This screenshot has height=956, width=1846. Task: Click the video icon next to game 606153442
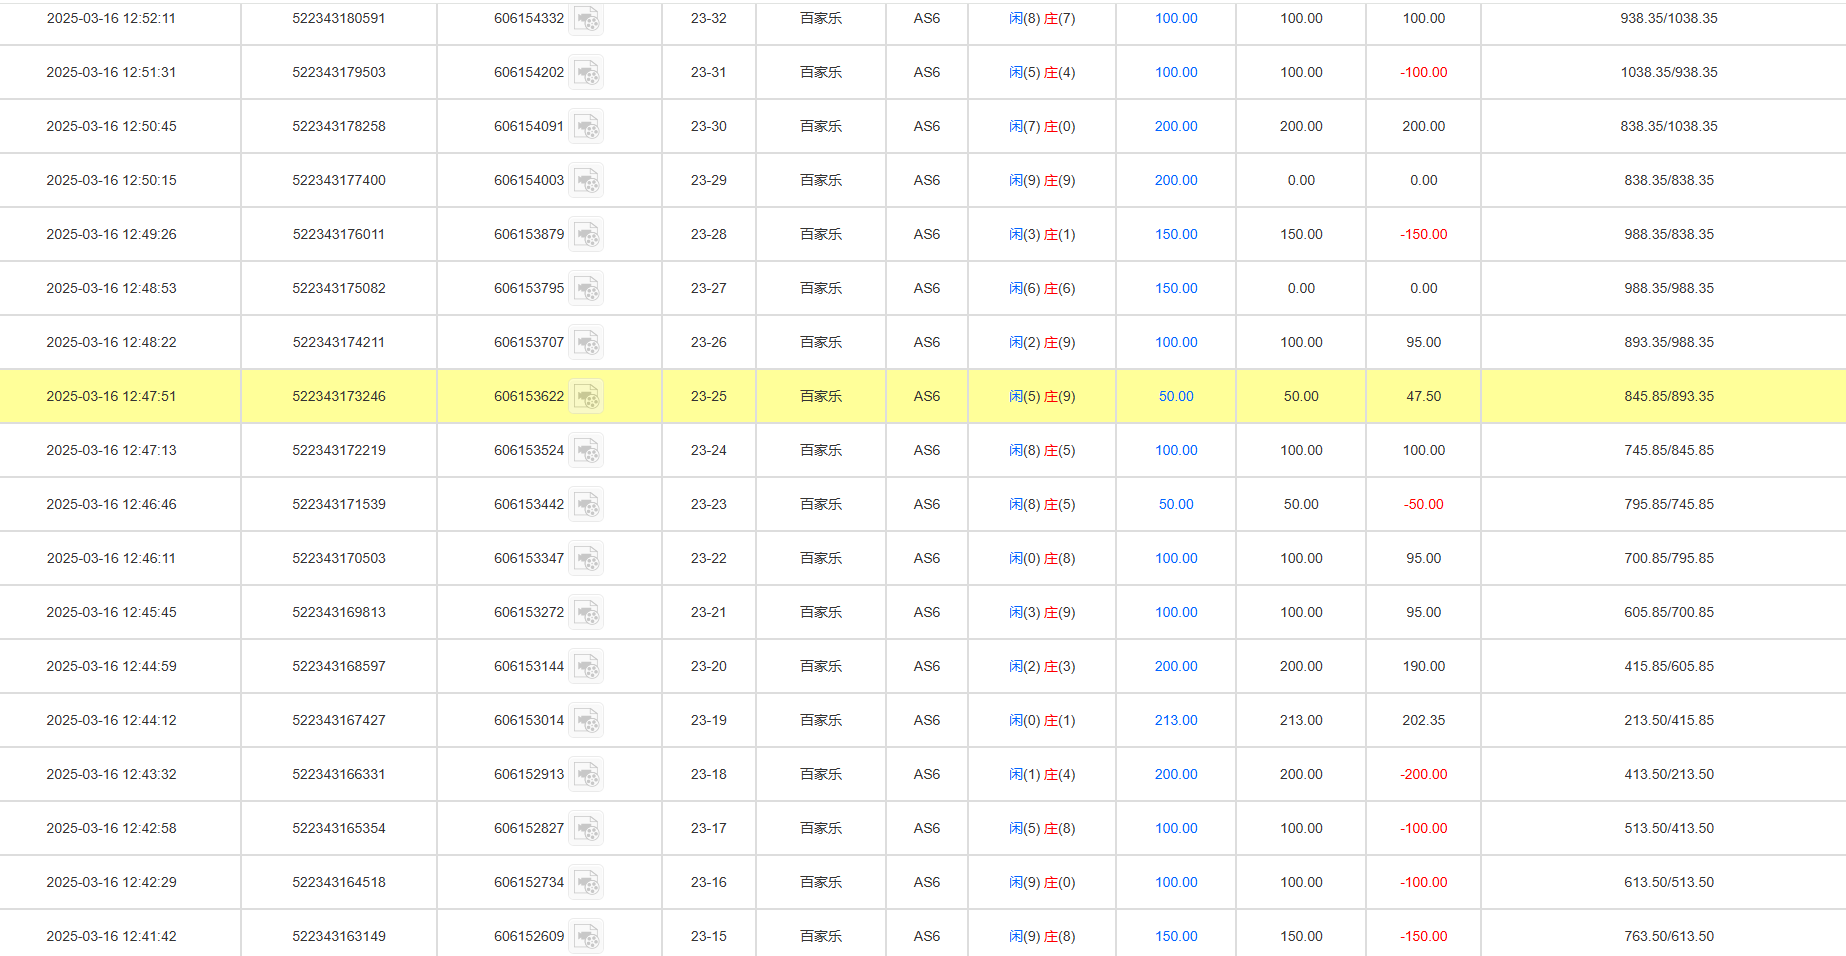588,504
